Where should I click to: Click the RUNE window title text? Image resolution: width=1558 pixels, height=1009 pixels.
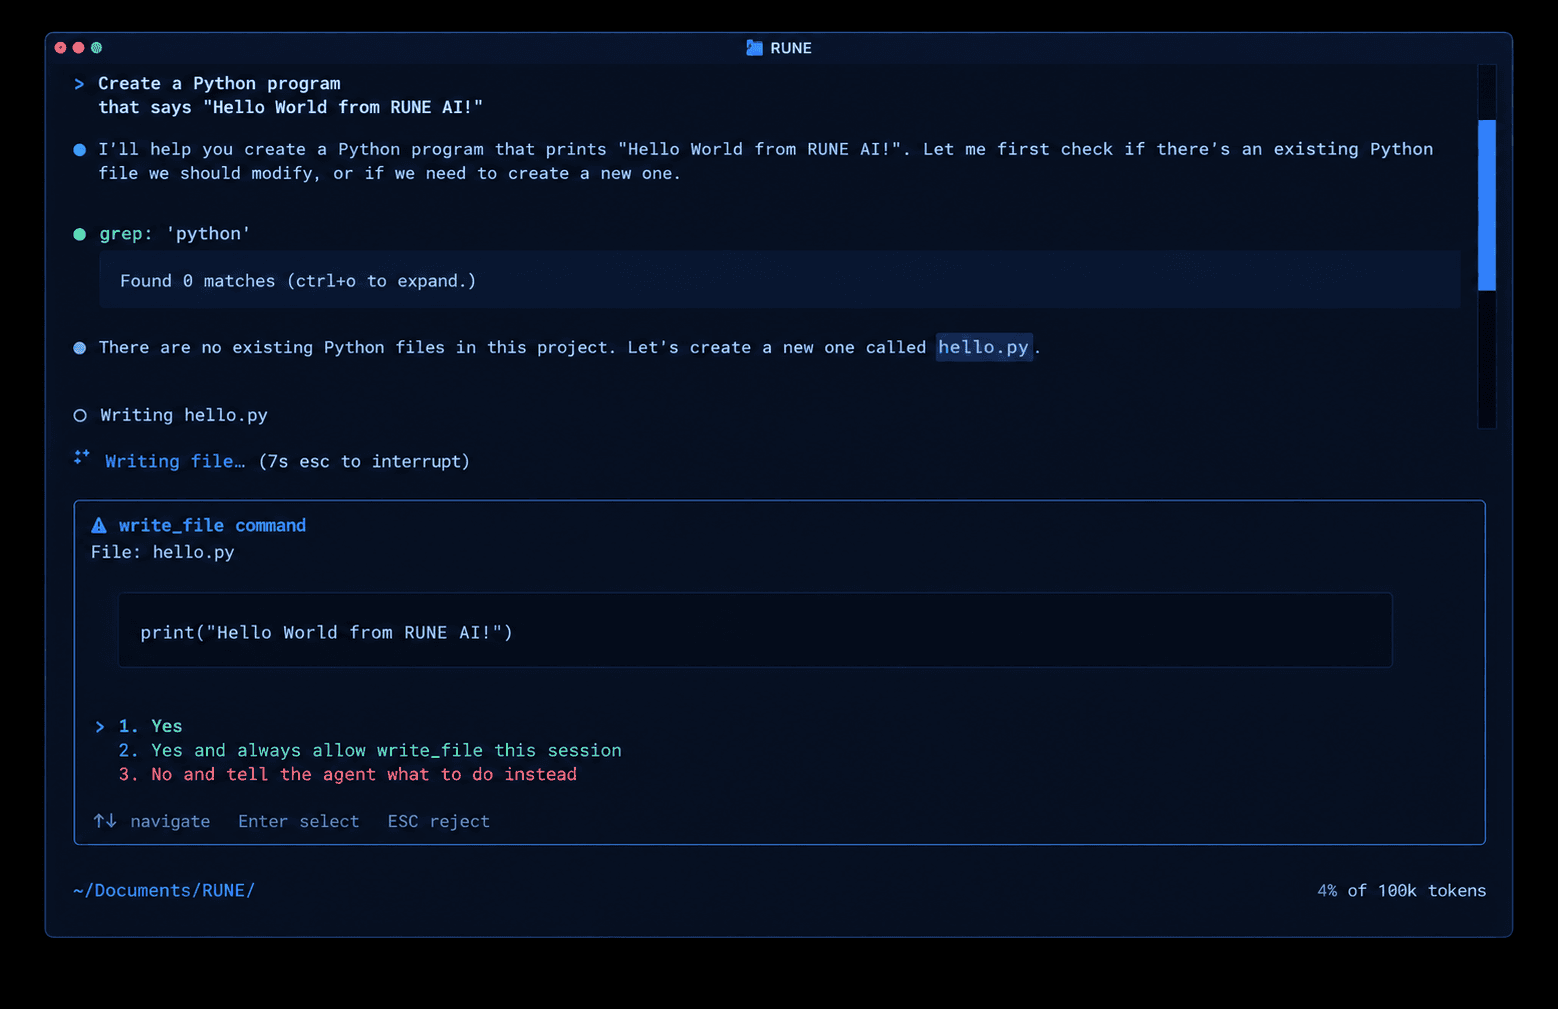(791, 48)
